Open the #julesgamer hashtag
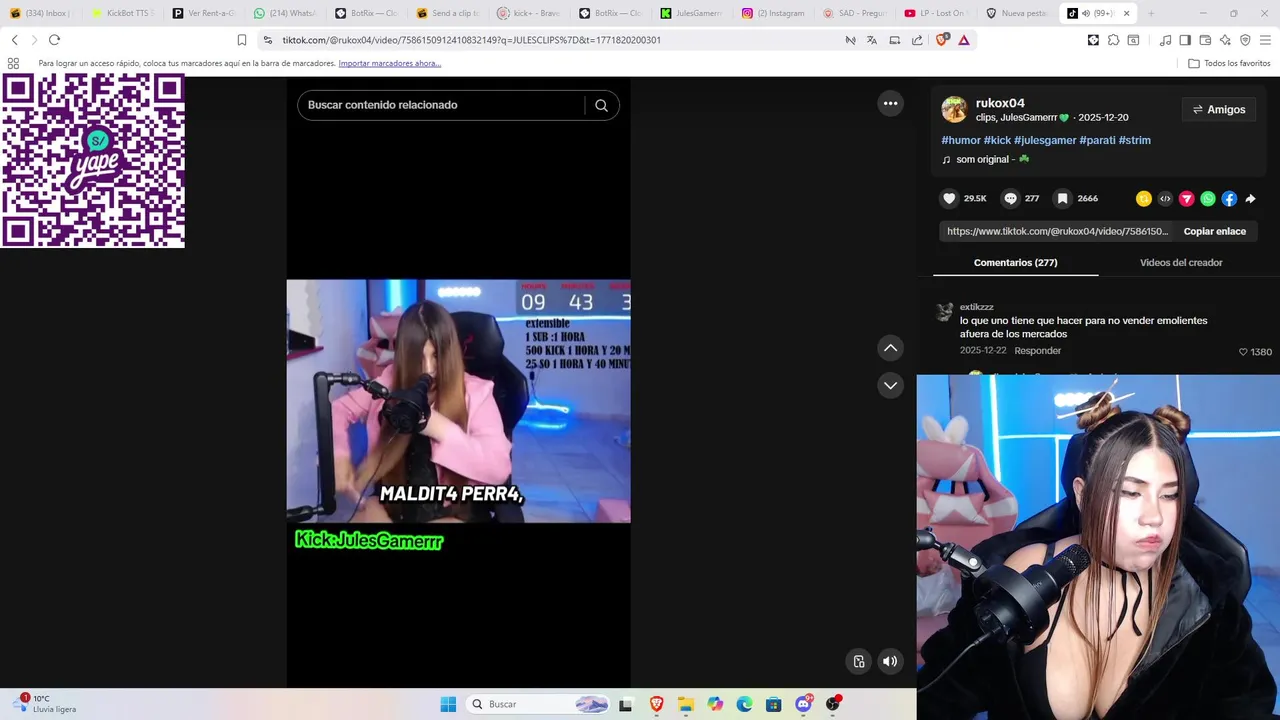 (x=1045, y=140)
